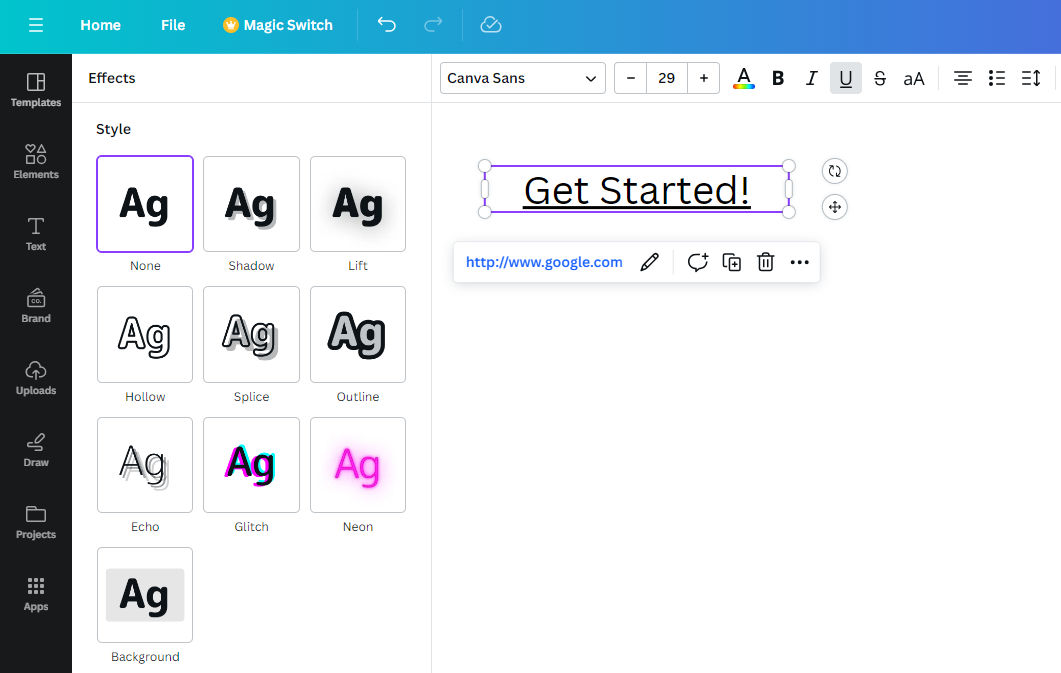Click the font size field showing 29
Image resolution: width=1061 pixels, height=673 pixels.
[x=667, y=78]
